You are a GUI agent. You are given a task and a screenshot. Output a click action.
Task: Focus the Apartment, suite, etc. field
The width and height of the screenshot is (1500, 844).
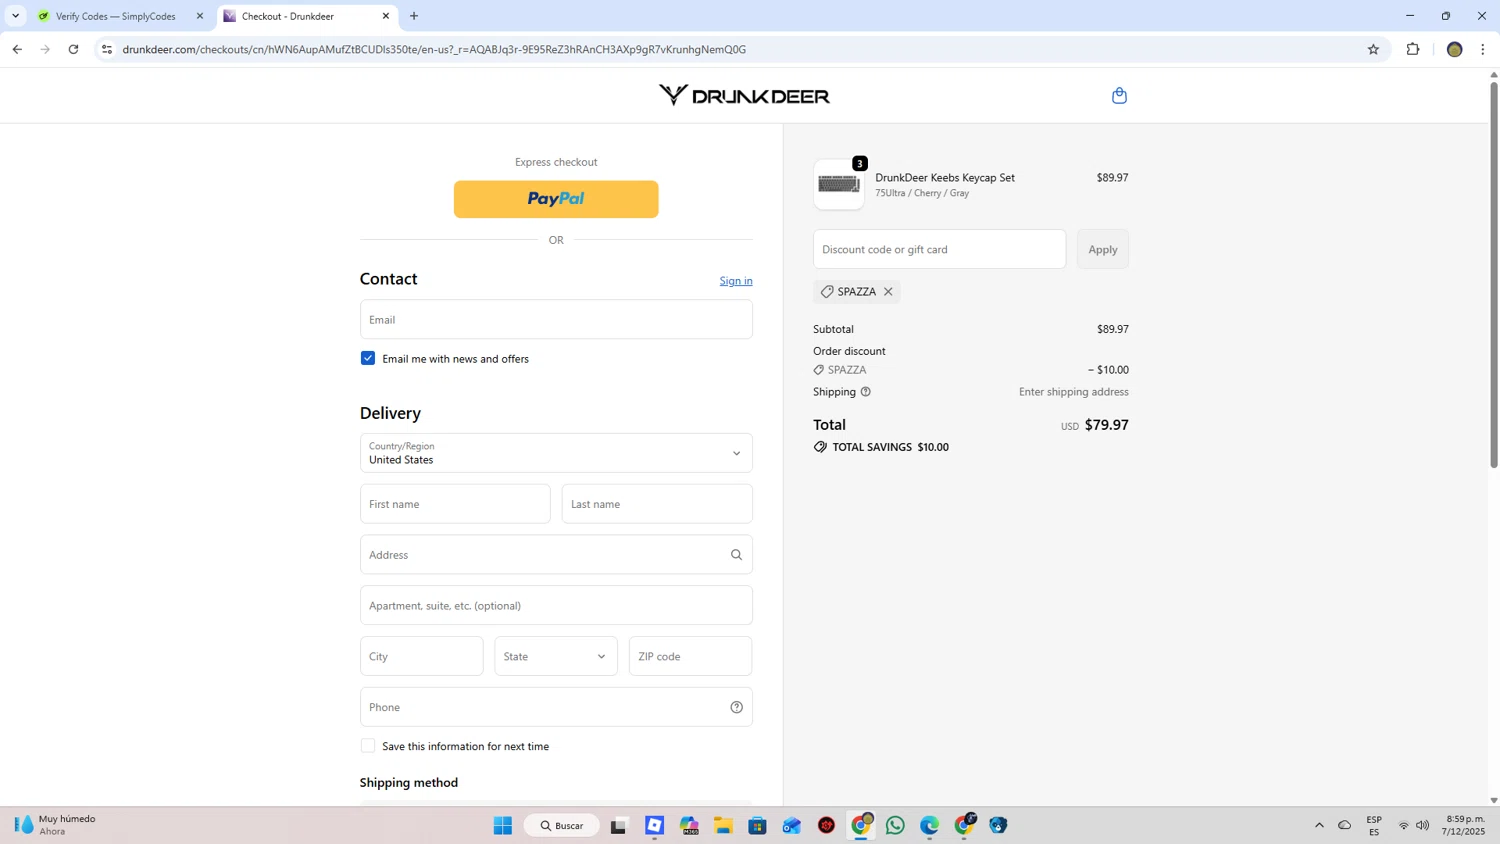556,606
